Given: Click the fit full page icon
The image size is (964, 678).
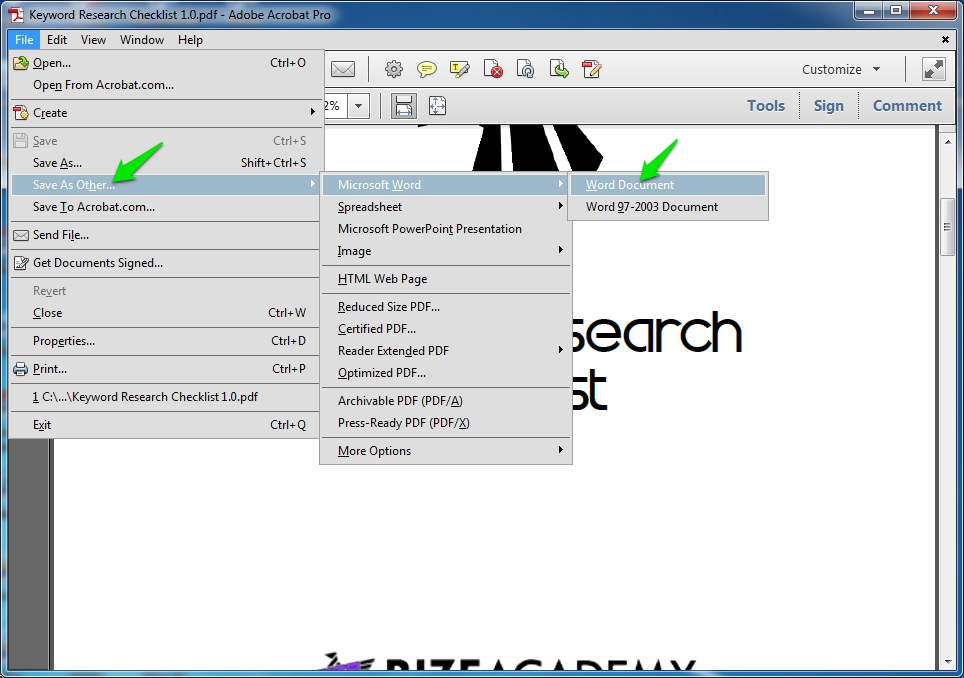Looking at the screenshot, I should (x=437, y=105).
